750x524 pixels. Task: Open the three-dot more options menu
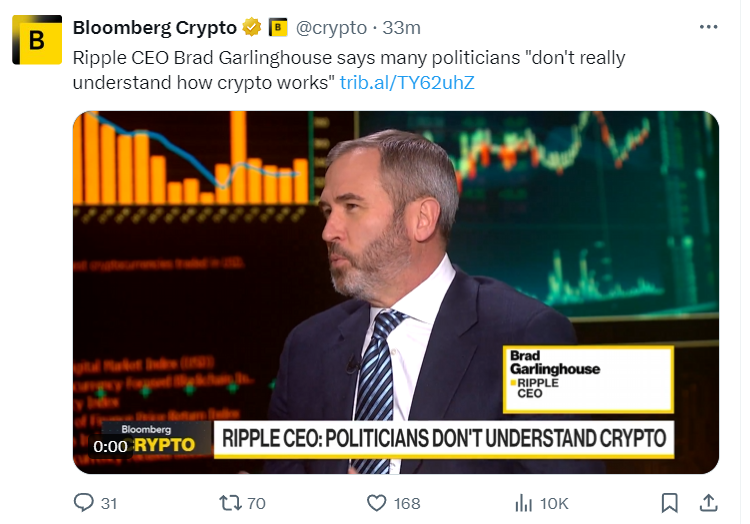coord(708,27)
